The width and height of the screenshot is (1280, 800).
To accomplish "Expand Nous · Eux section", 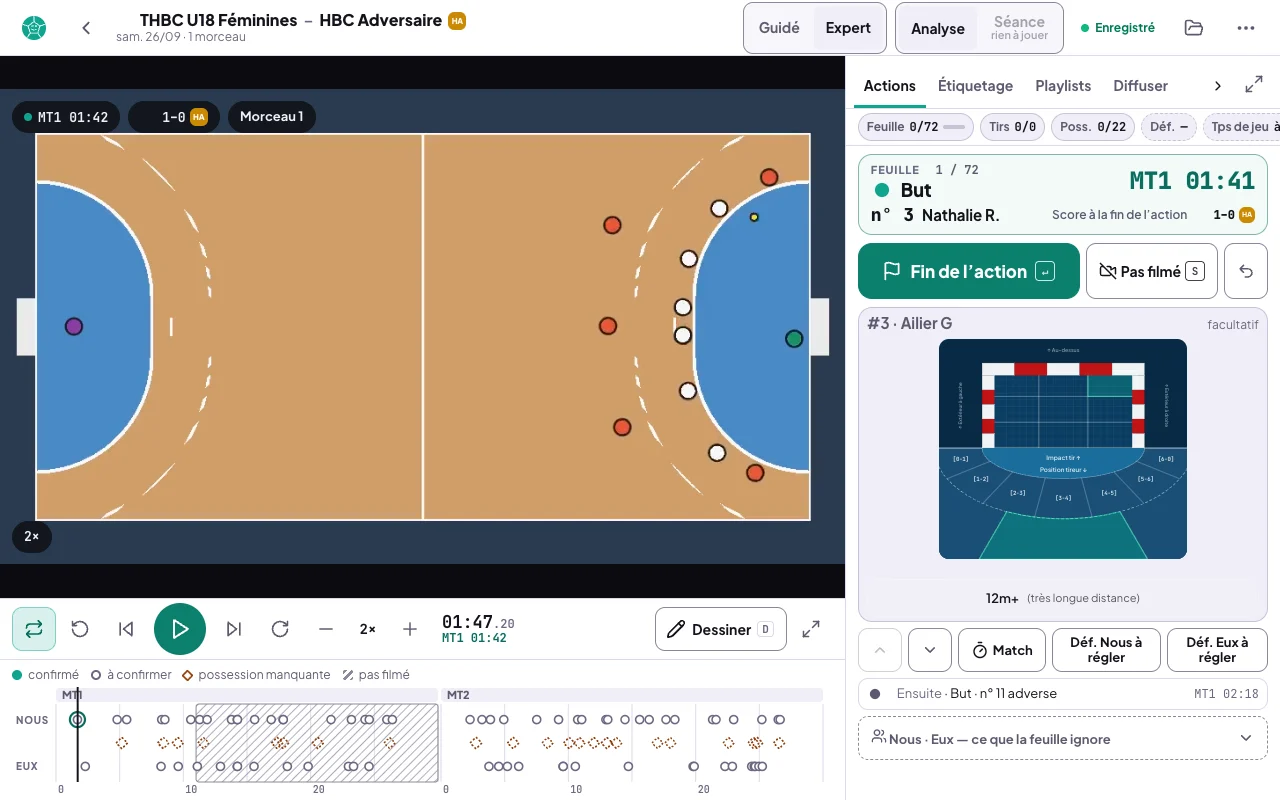I will (1063, 739).
